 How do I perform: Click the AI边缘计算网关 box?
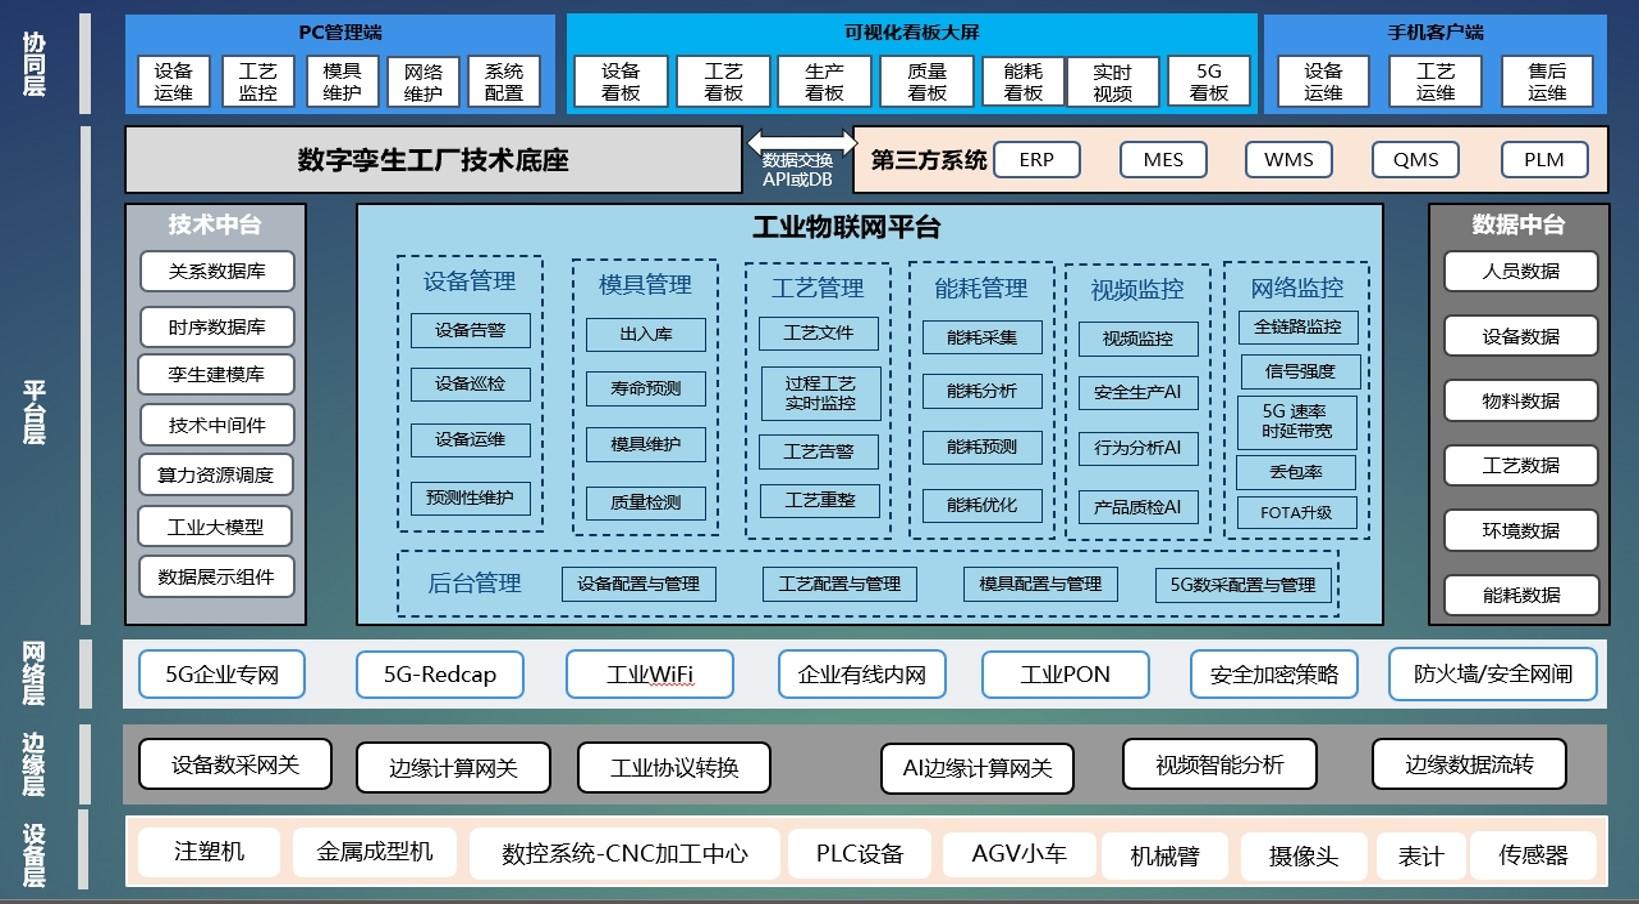coord(977,768)
